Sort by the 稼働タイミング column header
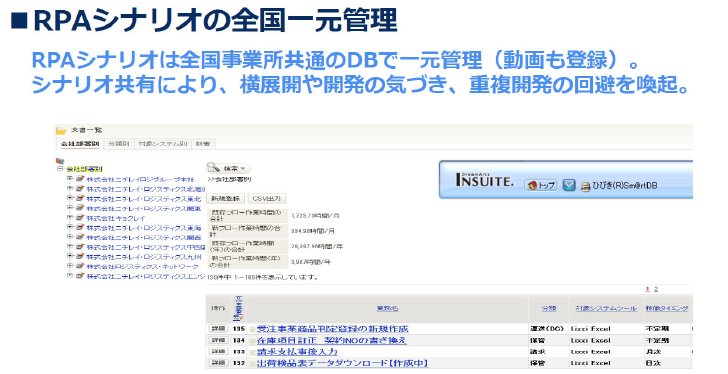Viewport: 728px width, 374px height. 667,309
